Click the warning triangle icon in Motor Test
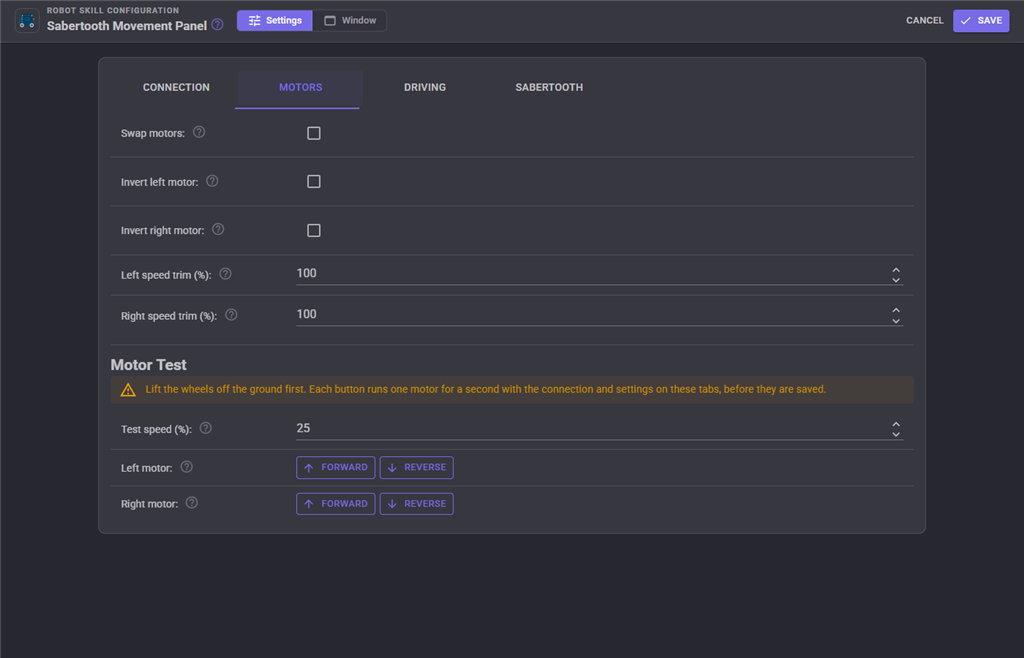Image resolution: width=1024 pixels, height=658 pixels. [128, 390]
